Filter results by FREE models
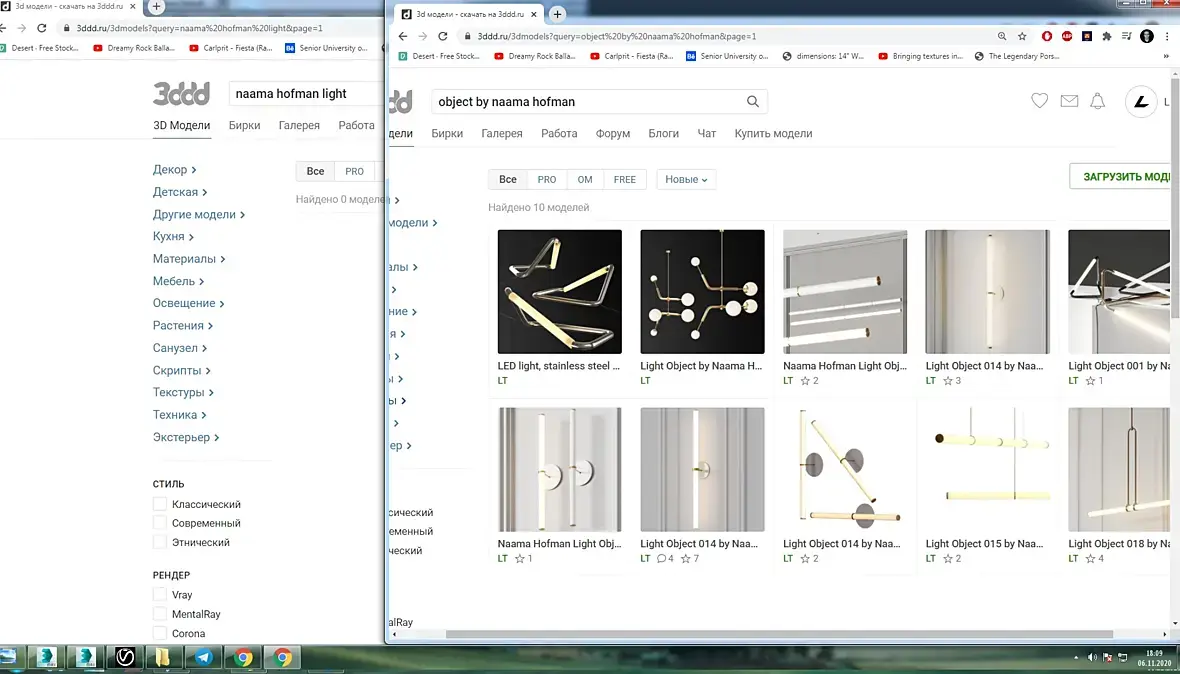 (x=625, y=179)
